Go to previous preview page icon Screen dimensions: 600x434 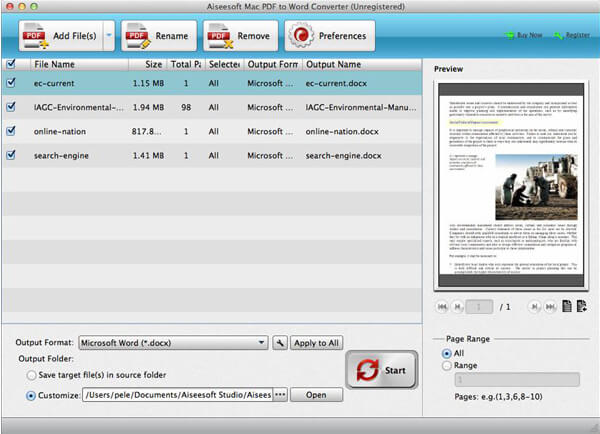click(458, 307)
